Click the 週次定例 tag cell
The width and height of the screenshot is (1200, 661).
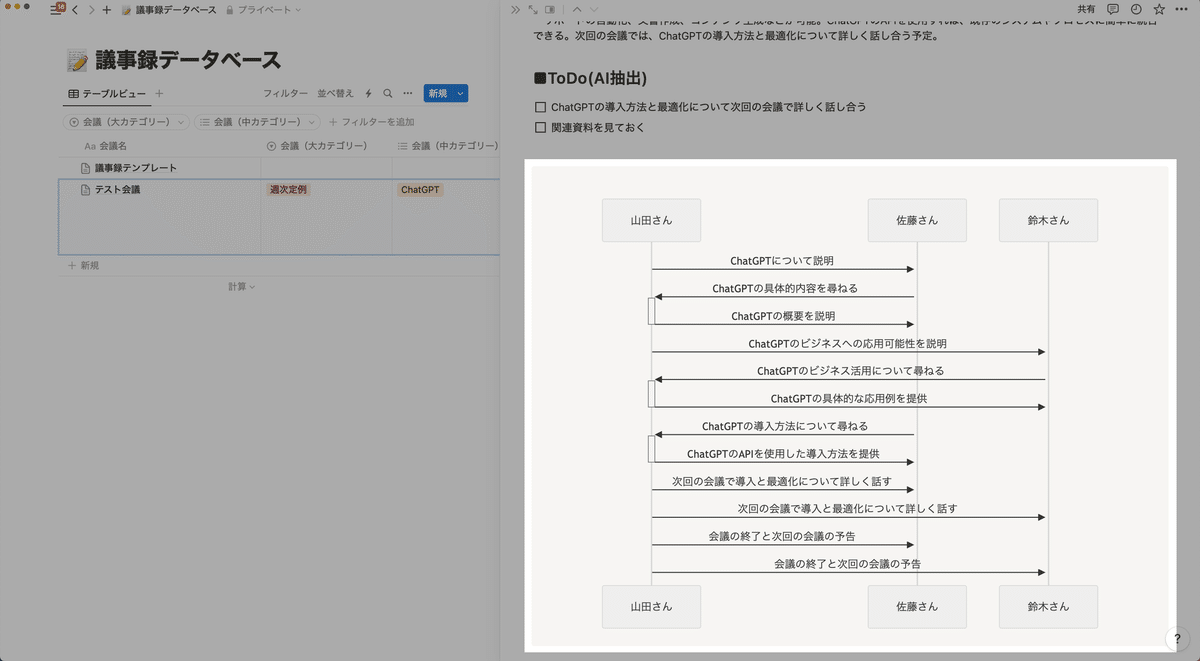pos(288,189)
